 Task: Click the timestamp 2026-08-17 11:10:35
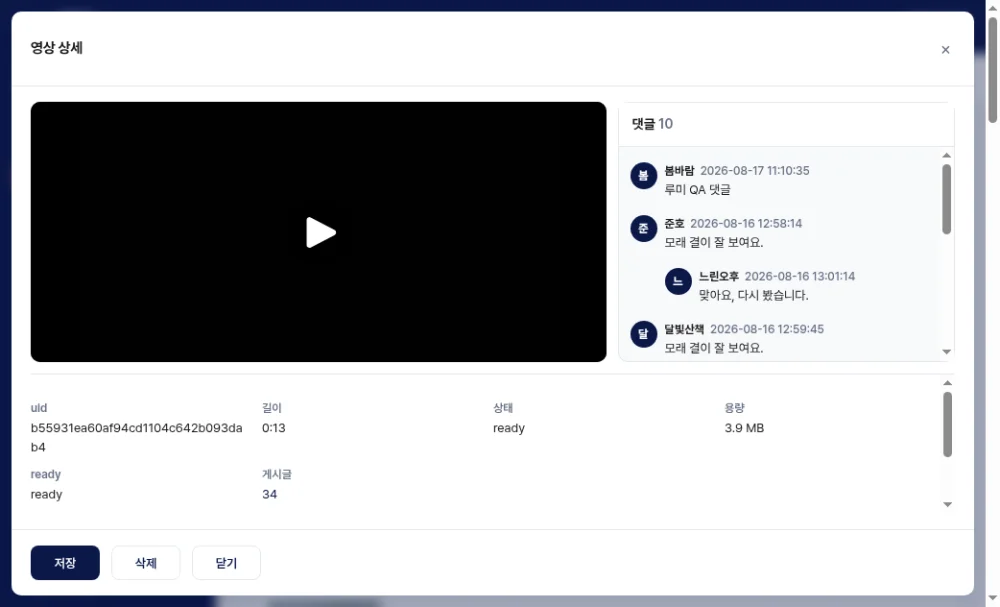pos(754,170)
